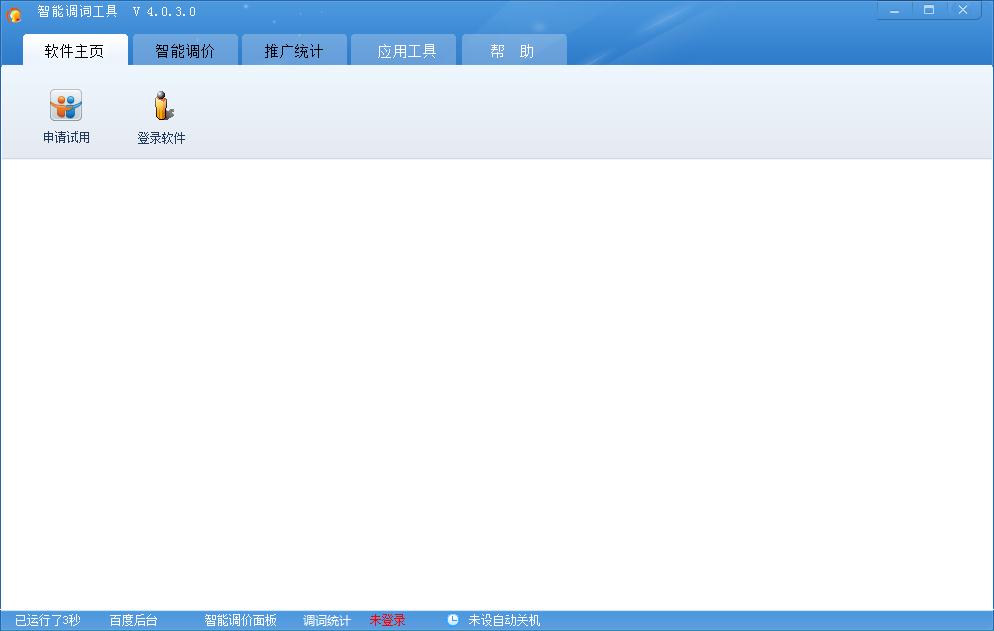Switch to the 推广统计 tab
This screenshot has width=994, height=631.
tap(294, 48)
